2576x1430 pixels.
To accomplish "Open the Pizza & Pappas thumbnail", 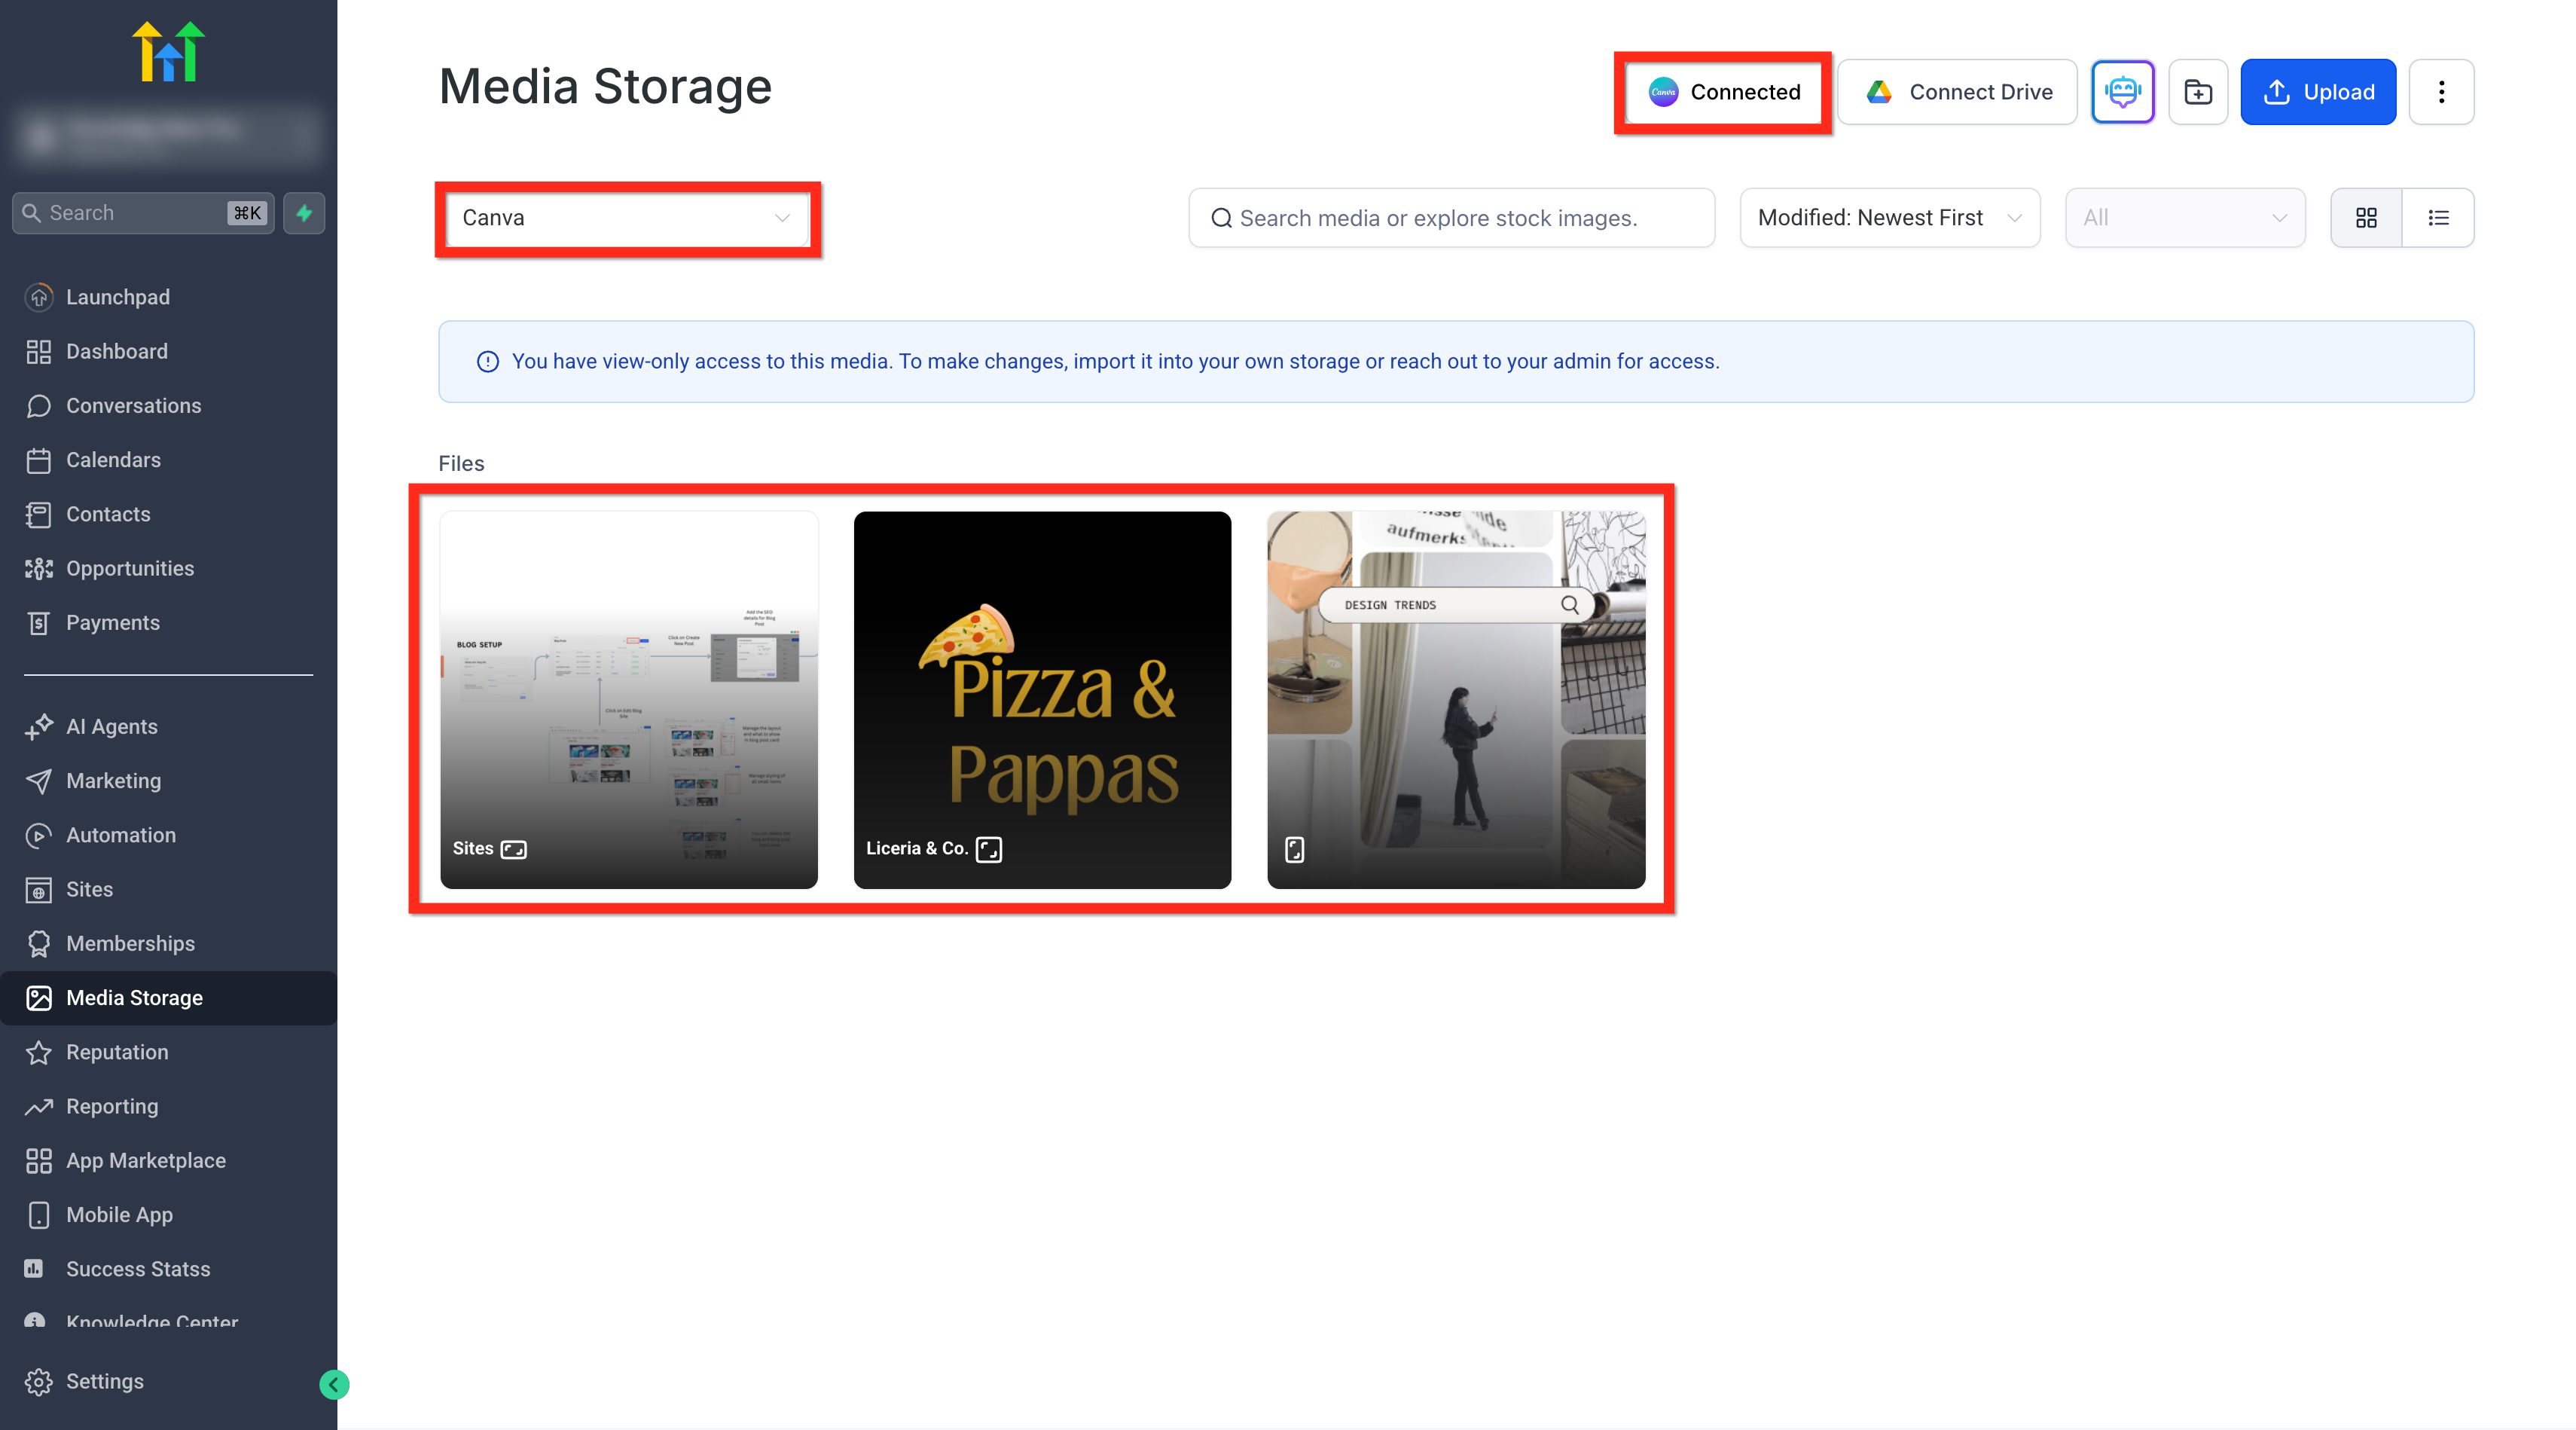I will pyautogui.click(x=1042, y=700).
